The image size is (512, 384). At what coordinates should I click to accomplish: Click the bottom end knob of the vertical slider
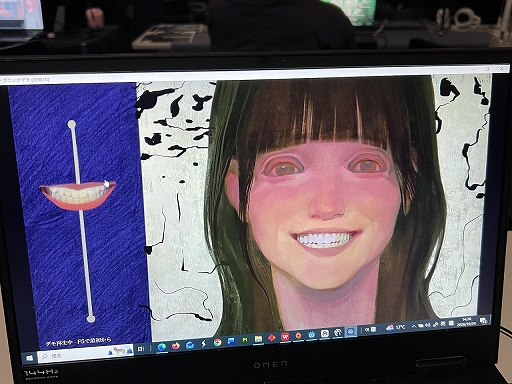tap(91, 319)
